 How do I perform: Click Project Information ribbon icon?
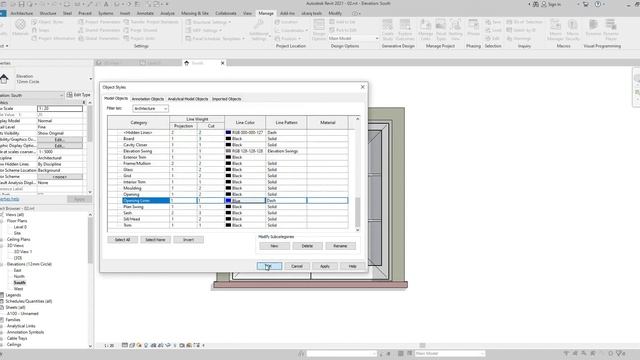34,38
